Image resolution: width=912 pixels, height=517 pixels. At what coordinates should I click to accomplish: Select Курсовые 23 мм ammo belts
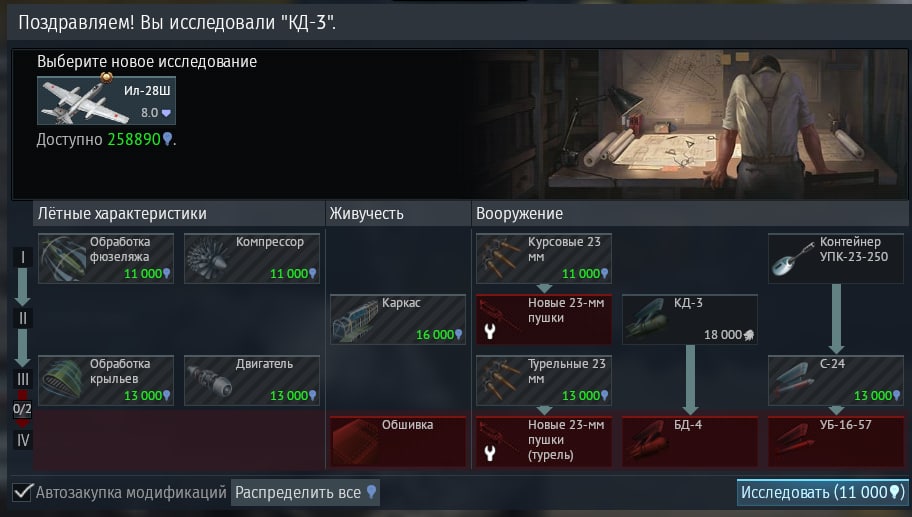click(x=544, y=258)
